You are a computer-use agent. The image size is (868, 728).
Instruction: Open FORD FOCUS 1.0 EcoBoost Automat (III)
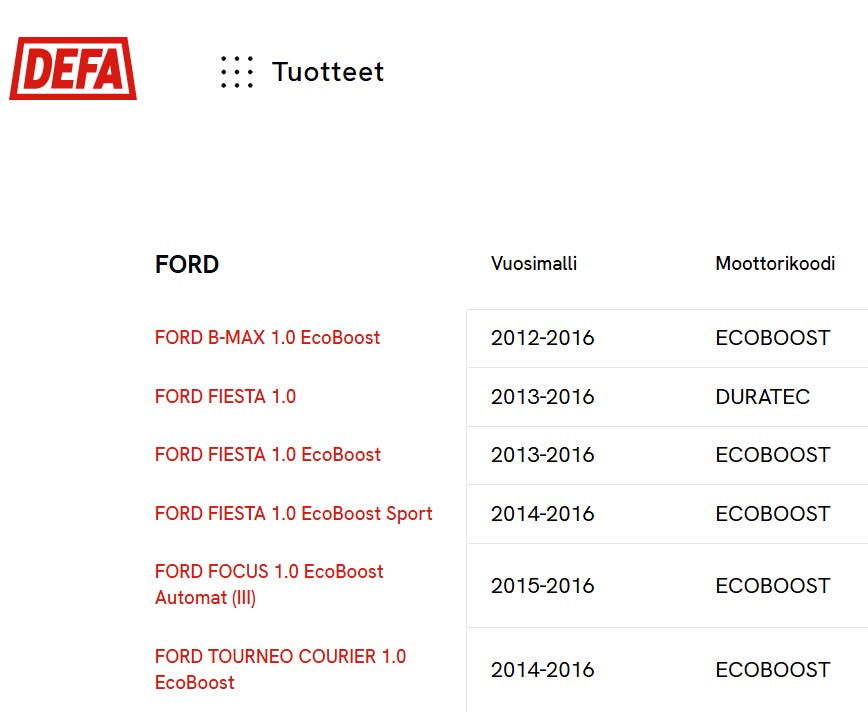pos(269,585)
